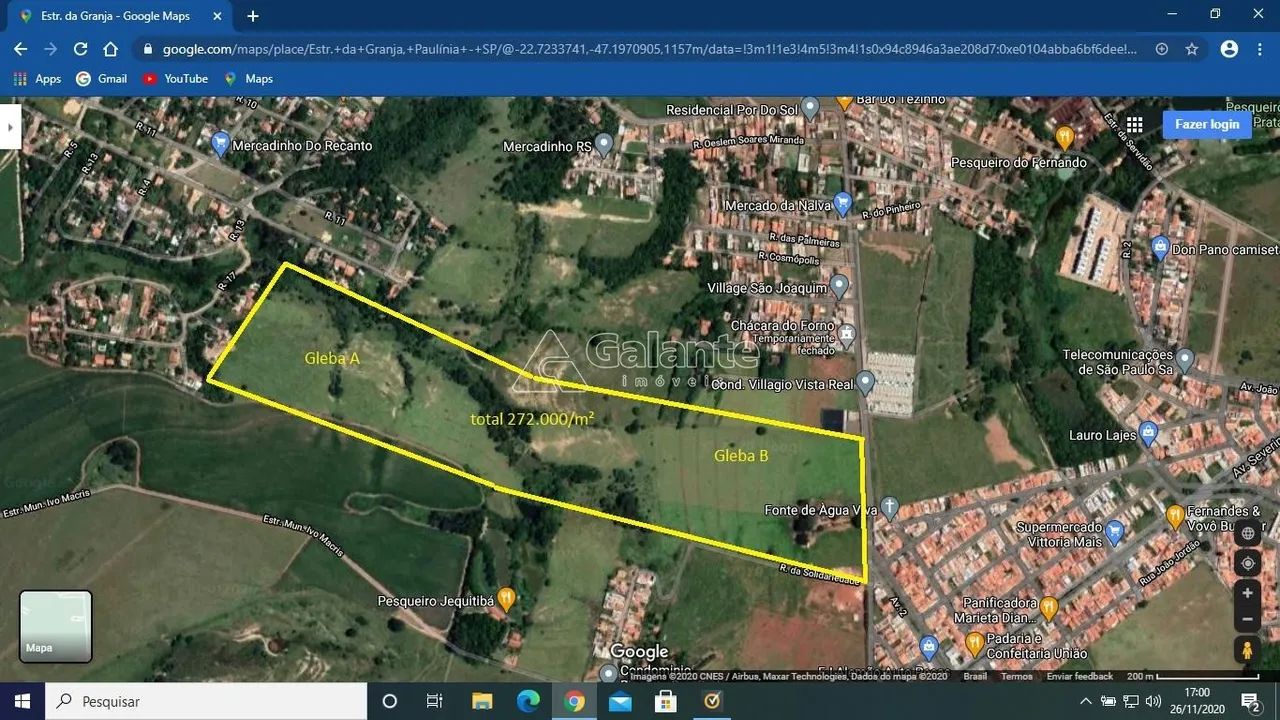Open a new browser tab
The height and width of the screenshot is (720, 1280).
(x=253, y=16)
